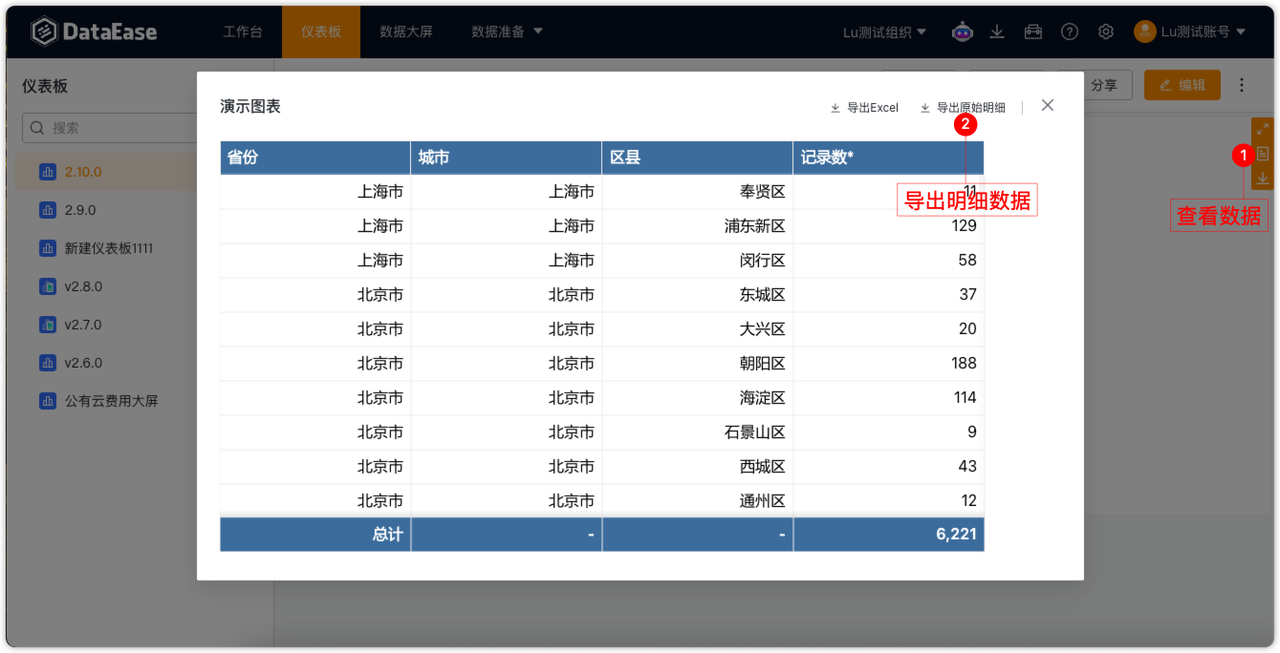Open the settings gear icon

pos(1105,31)
